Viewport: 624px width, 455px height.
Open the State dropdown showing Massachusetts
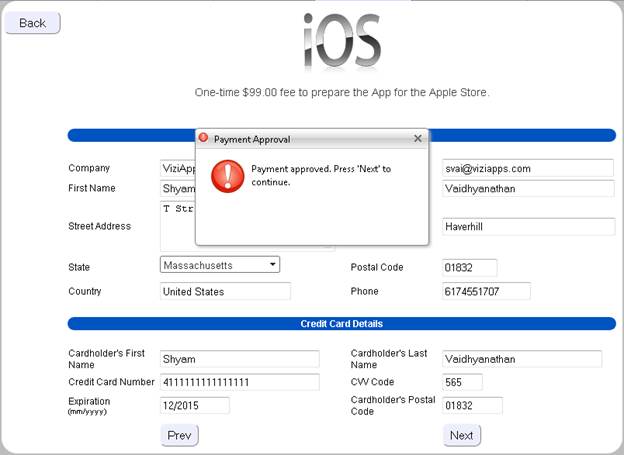(x=220, y=265)
